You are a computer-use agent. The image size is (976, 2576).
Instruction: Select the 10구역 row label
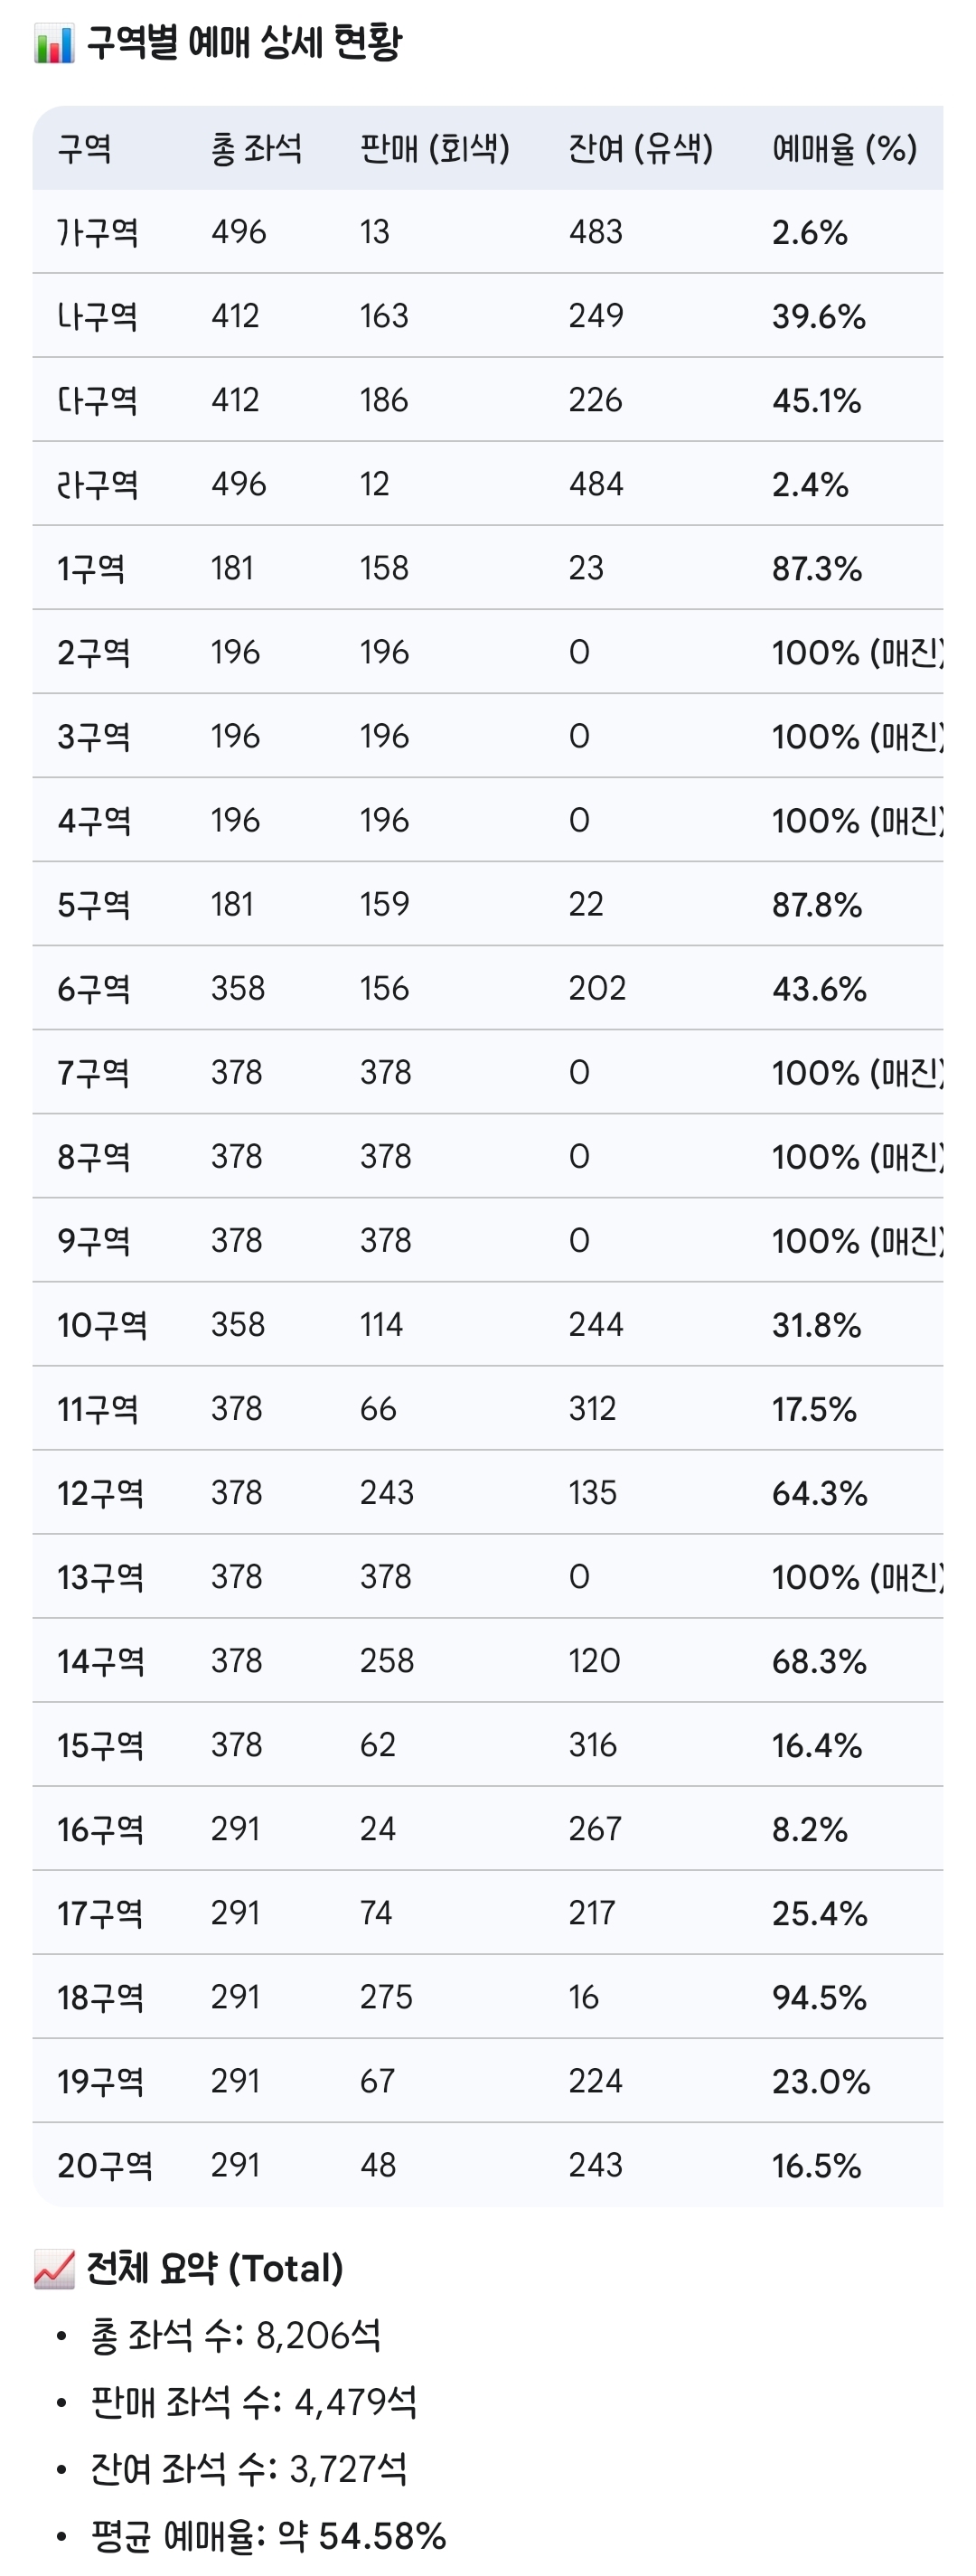tap(102, 1325)
